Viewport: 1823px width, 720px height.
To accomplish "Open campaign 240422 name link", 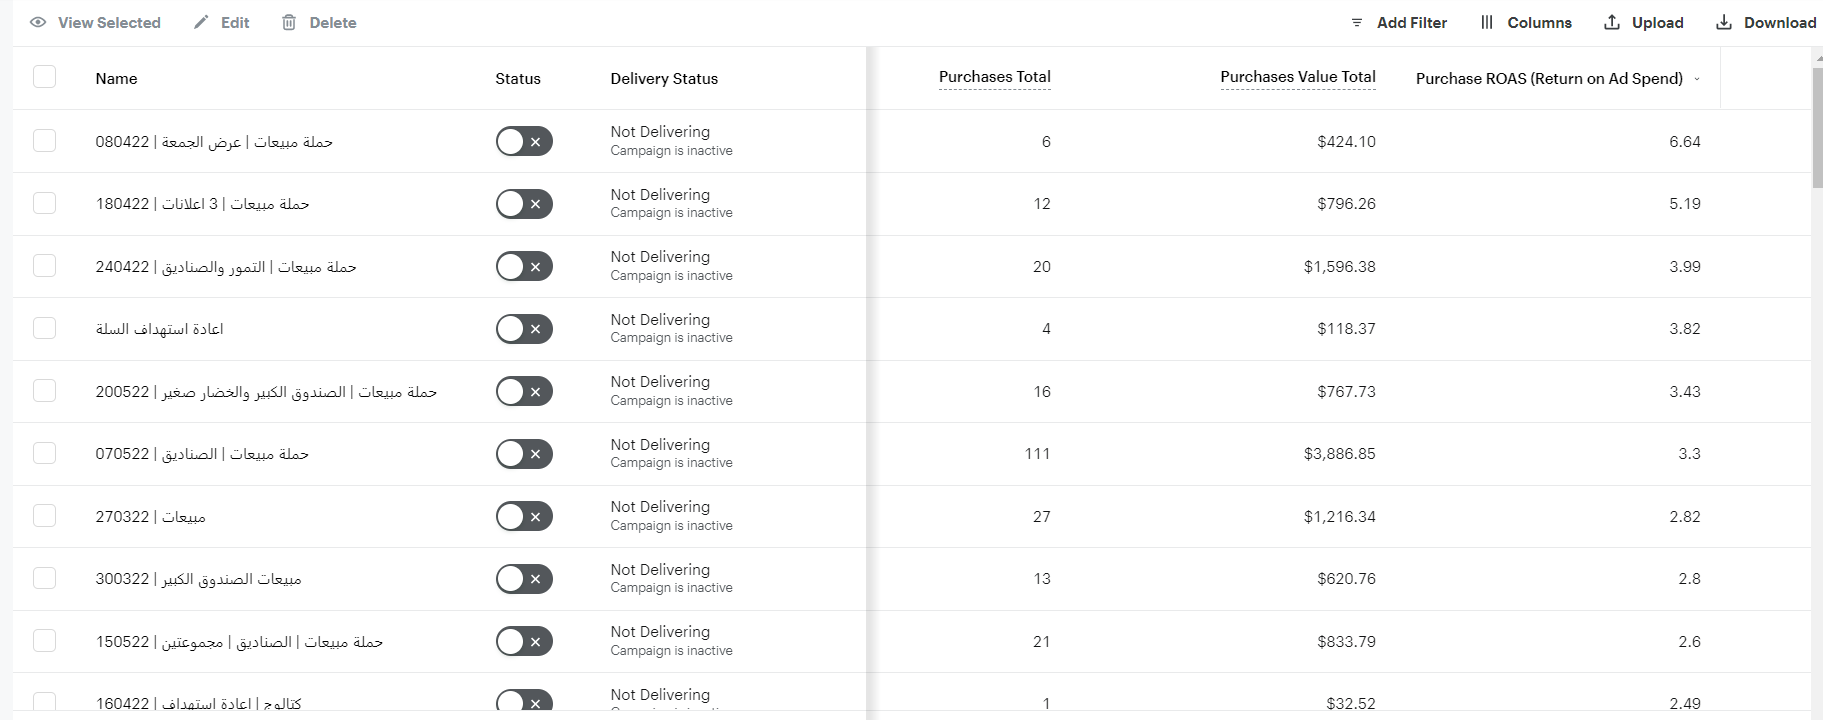I will [x=226, y=267].
